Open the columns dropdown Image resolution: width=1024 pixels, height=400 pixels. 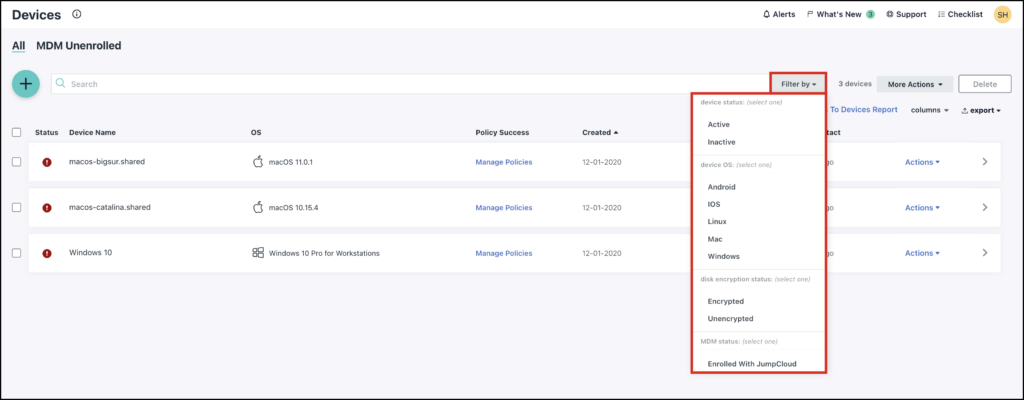pyautogui.click(x=929, y=110)
